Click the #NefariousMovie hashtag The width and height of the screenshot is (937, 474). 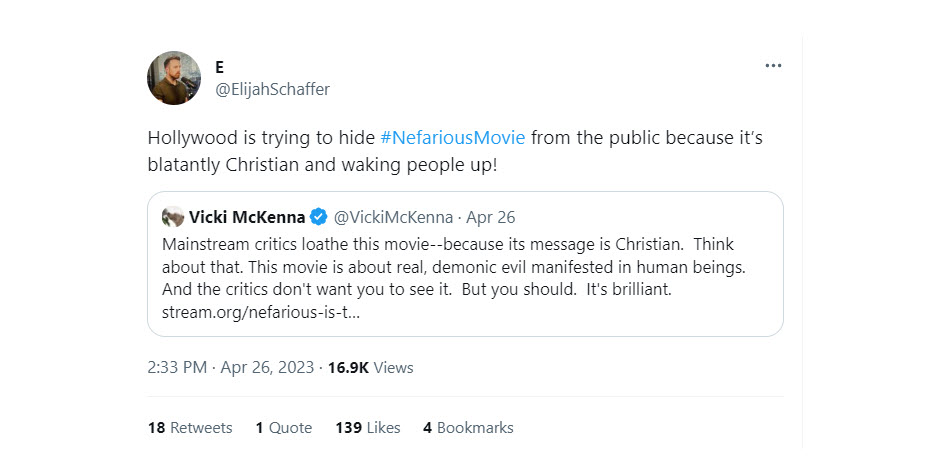[x=453, y=137]
